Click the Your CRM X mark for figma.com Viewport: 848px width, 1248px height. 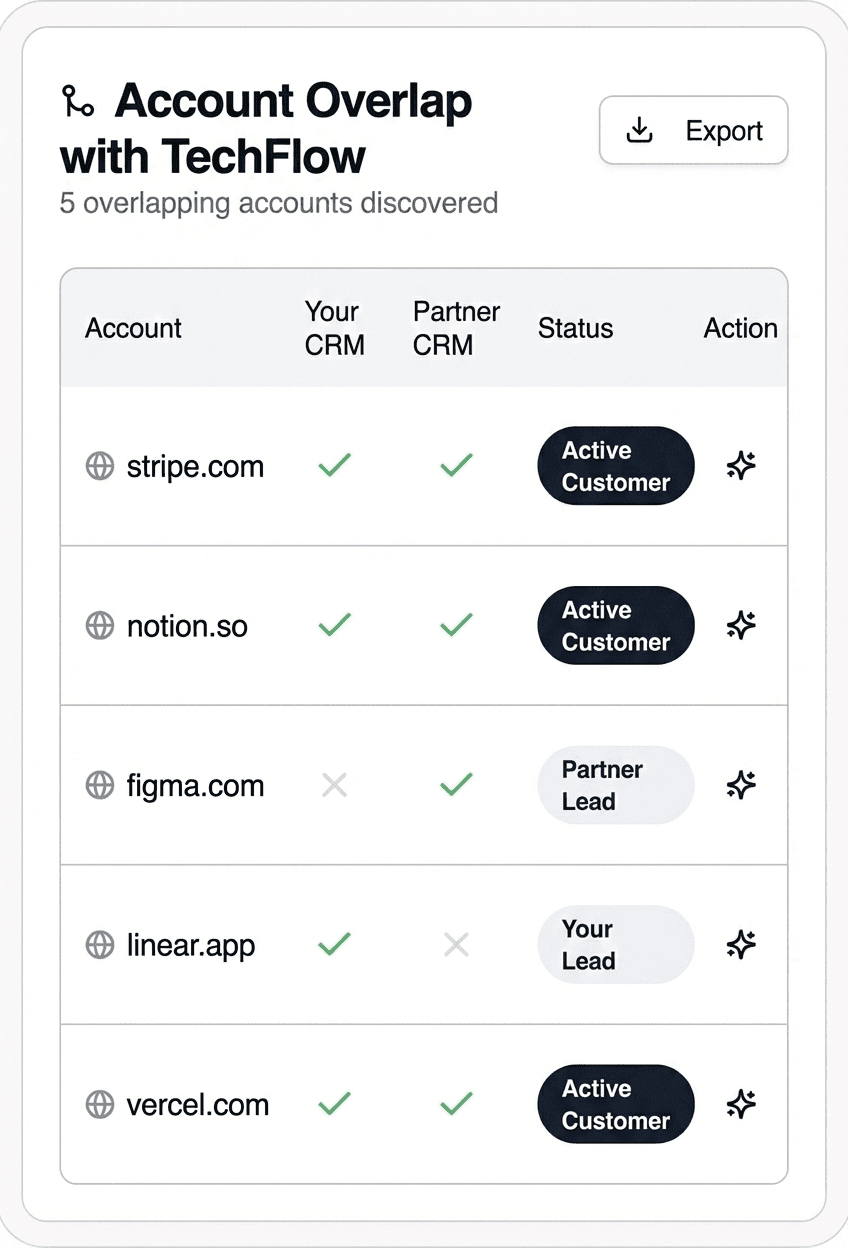coord(334,785)
